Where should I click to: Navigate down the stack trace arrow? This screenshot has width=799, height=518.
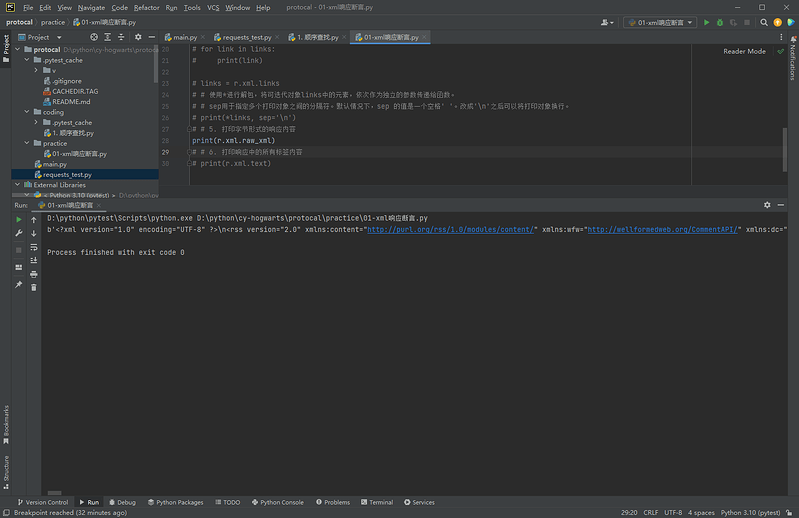[34, 233]
